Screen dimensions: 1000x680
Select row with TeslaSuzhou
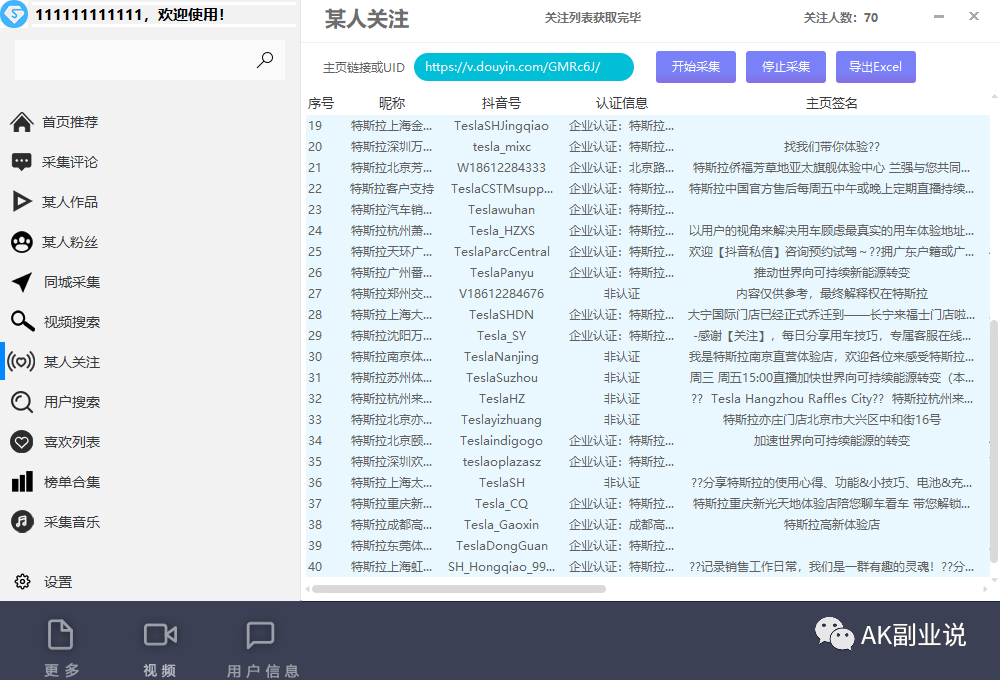(647, 378)
